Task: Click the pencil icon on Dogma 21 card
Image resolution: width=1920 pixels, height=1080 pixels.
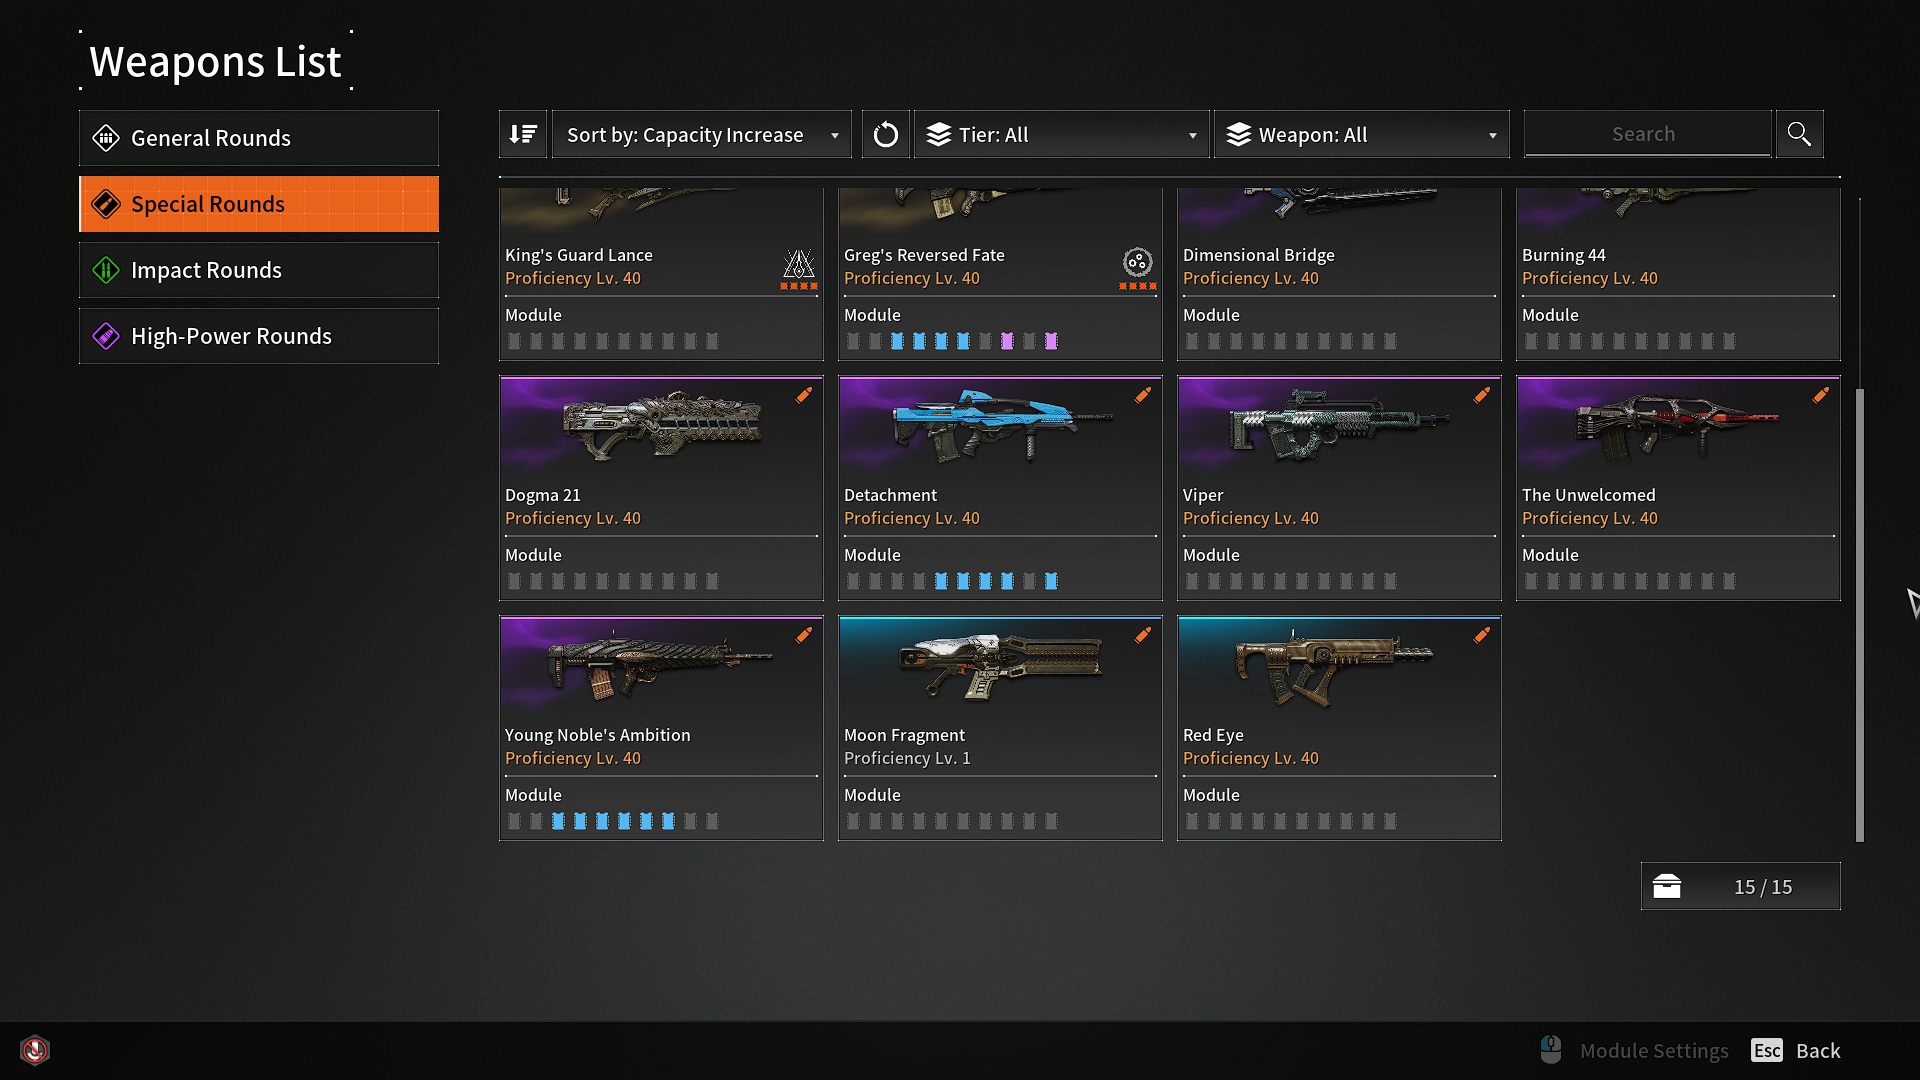Action: [x=804, y=395]
